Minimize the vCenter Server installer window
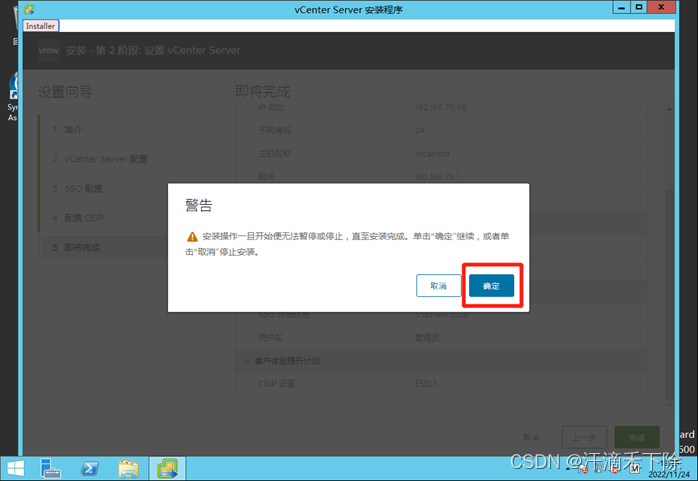The width and height of the screenshot is (698, 481). [x=621, y=7]
